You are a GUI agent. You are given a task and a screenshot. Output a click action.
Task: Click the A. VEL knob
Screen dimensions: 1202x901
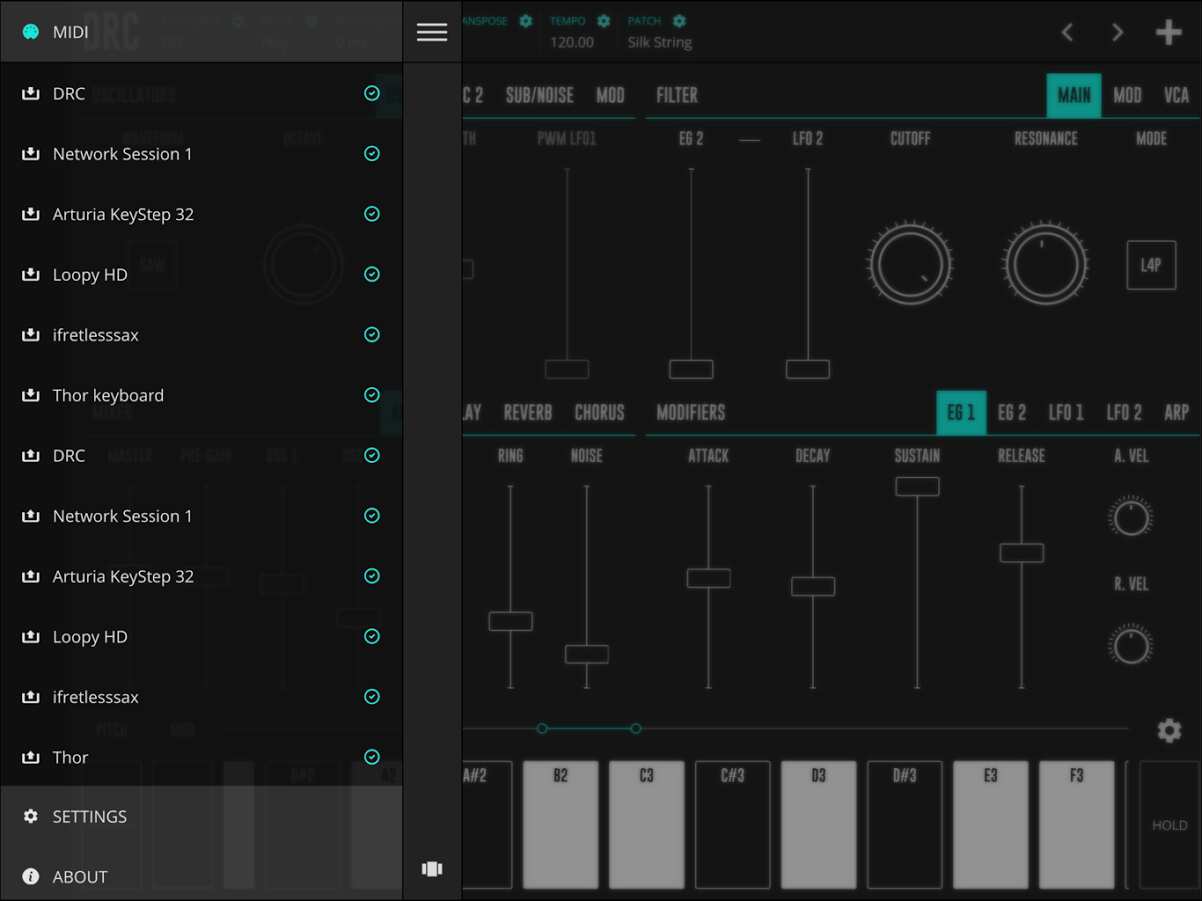[1131, 518]
